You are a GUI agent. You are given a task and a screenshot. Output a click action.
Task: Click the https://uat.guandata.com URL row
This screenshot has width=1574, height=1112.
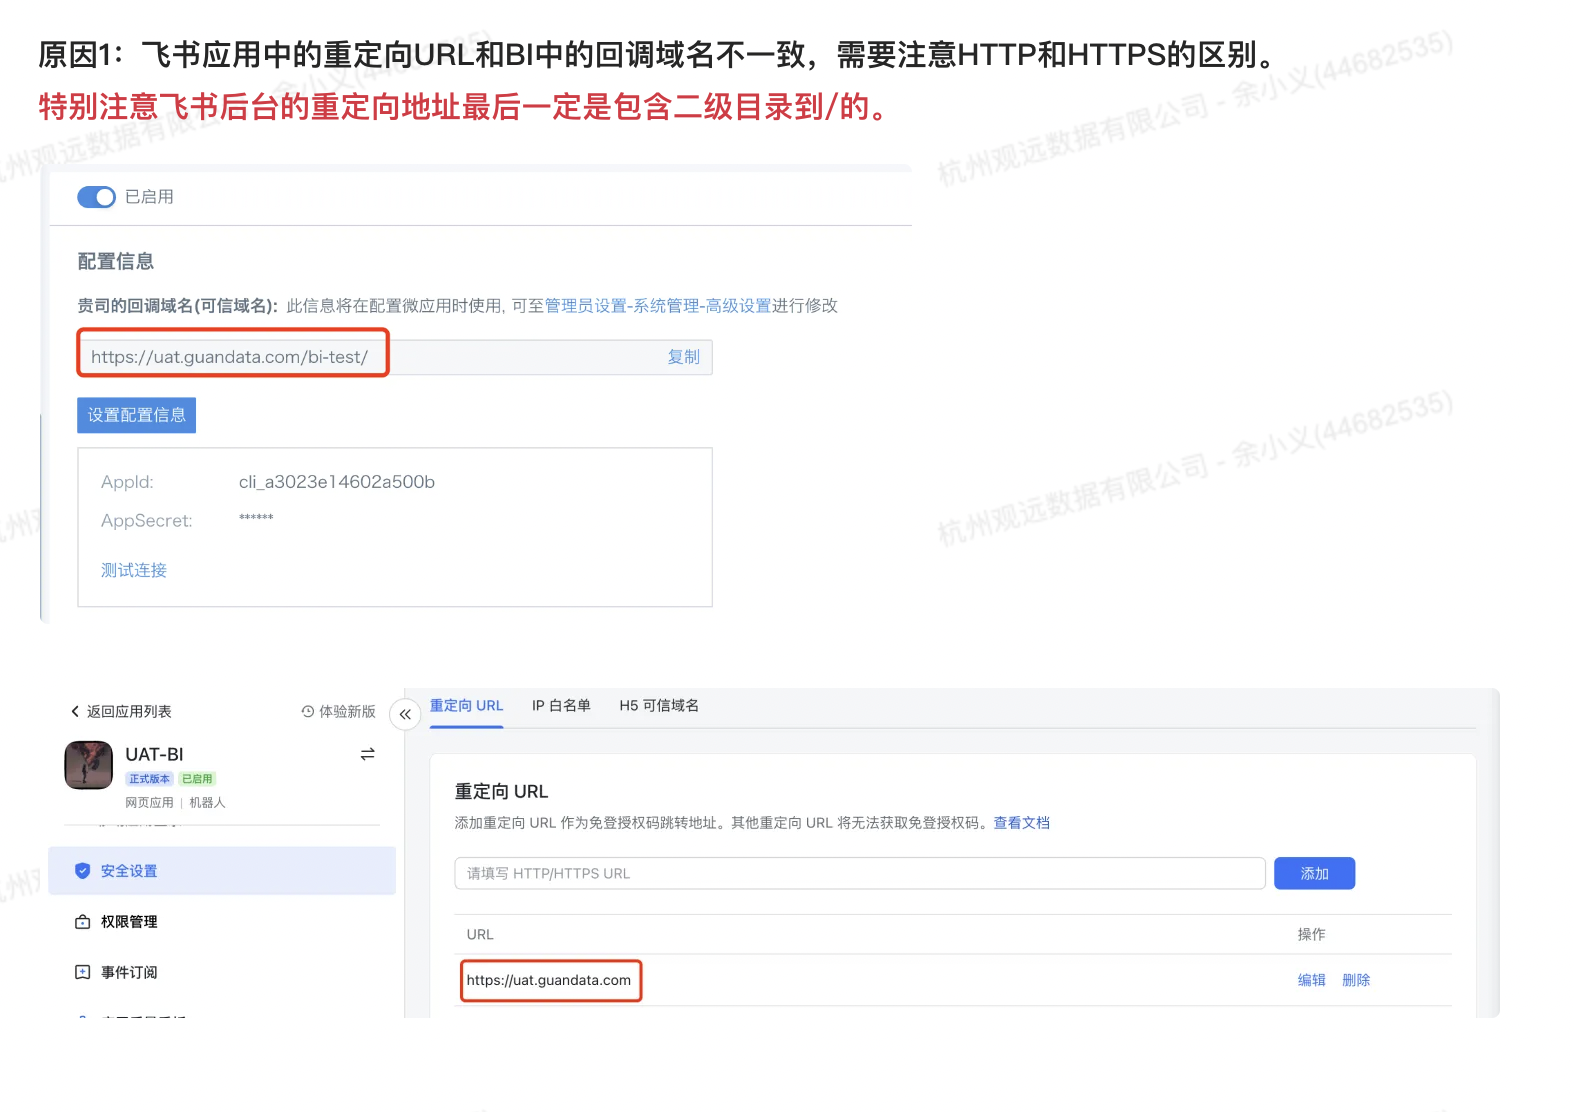tap(953, 980)
